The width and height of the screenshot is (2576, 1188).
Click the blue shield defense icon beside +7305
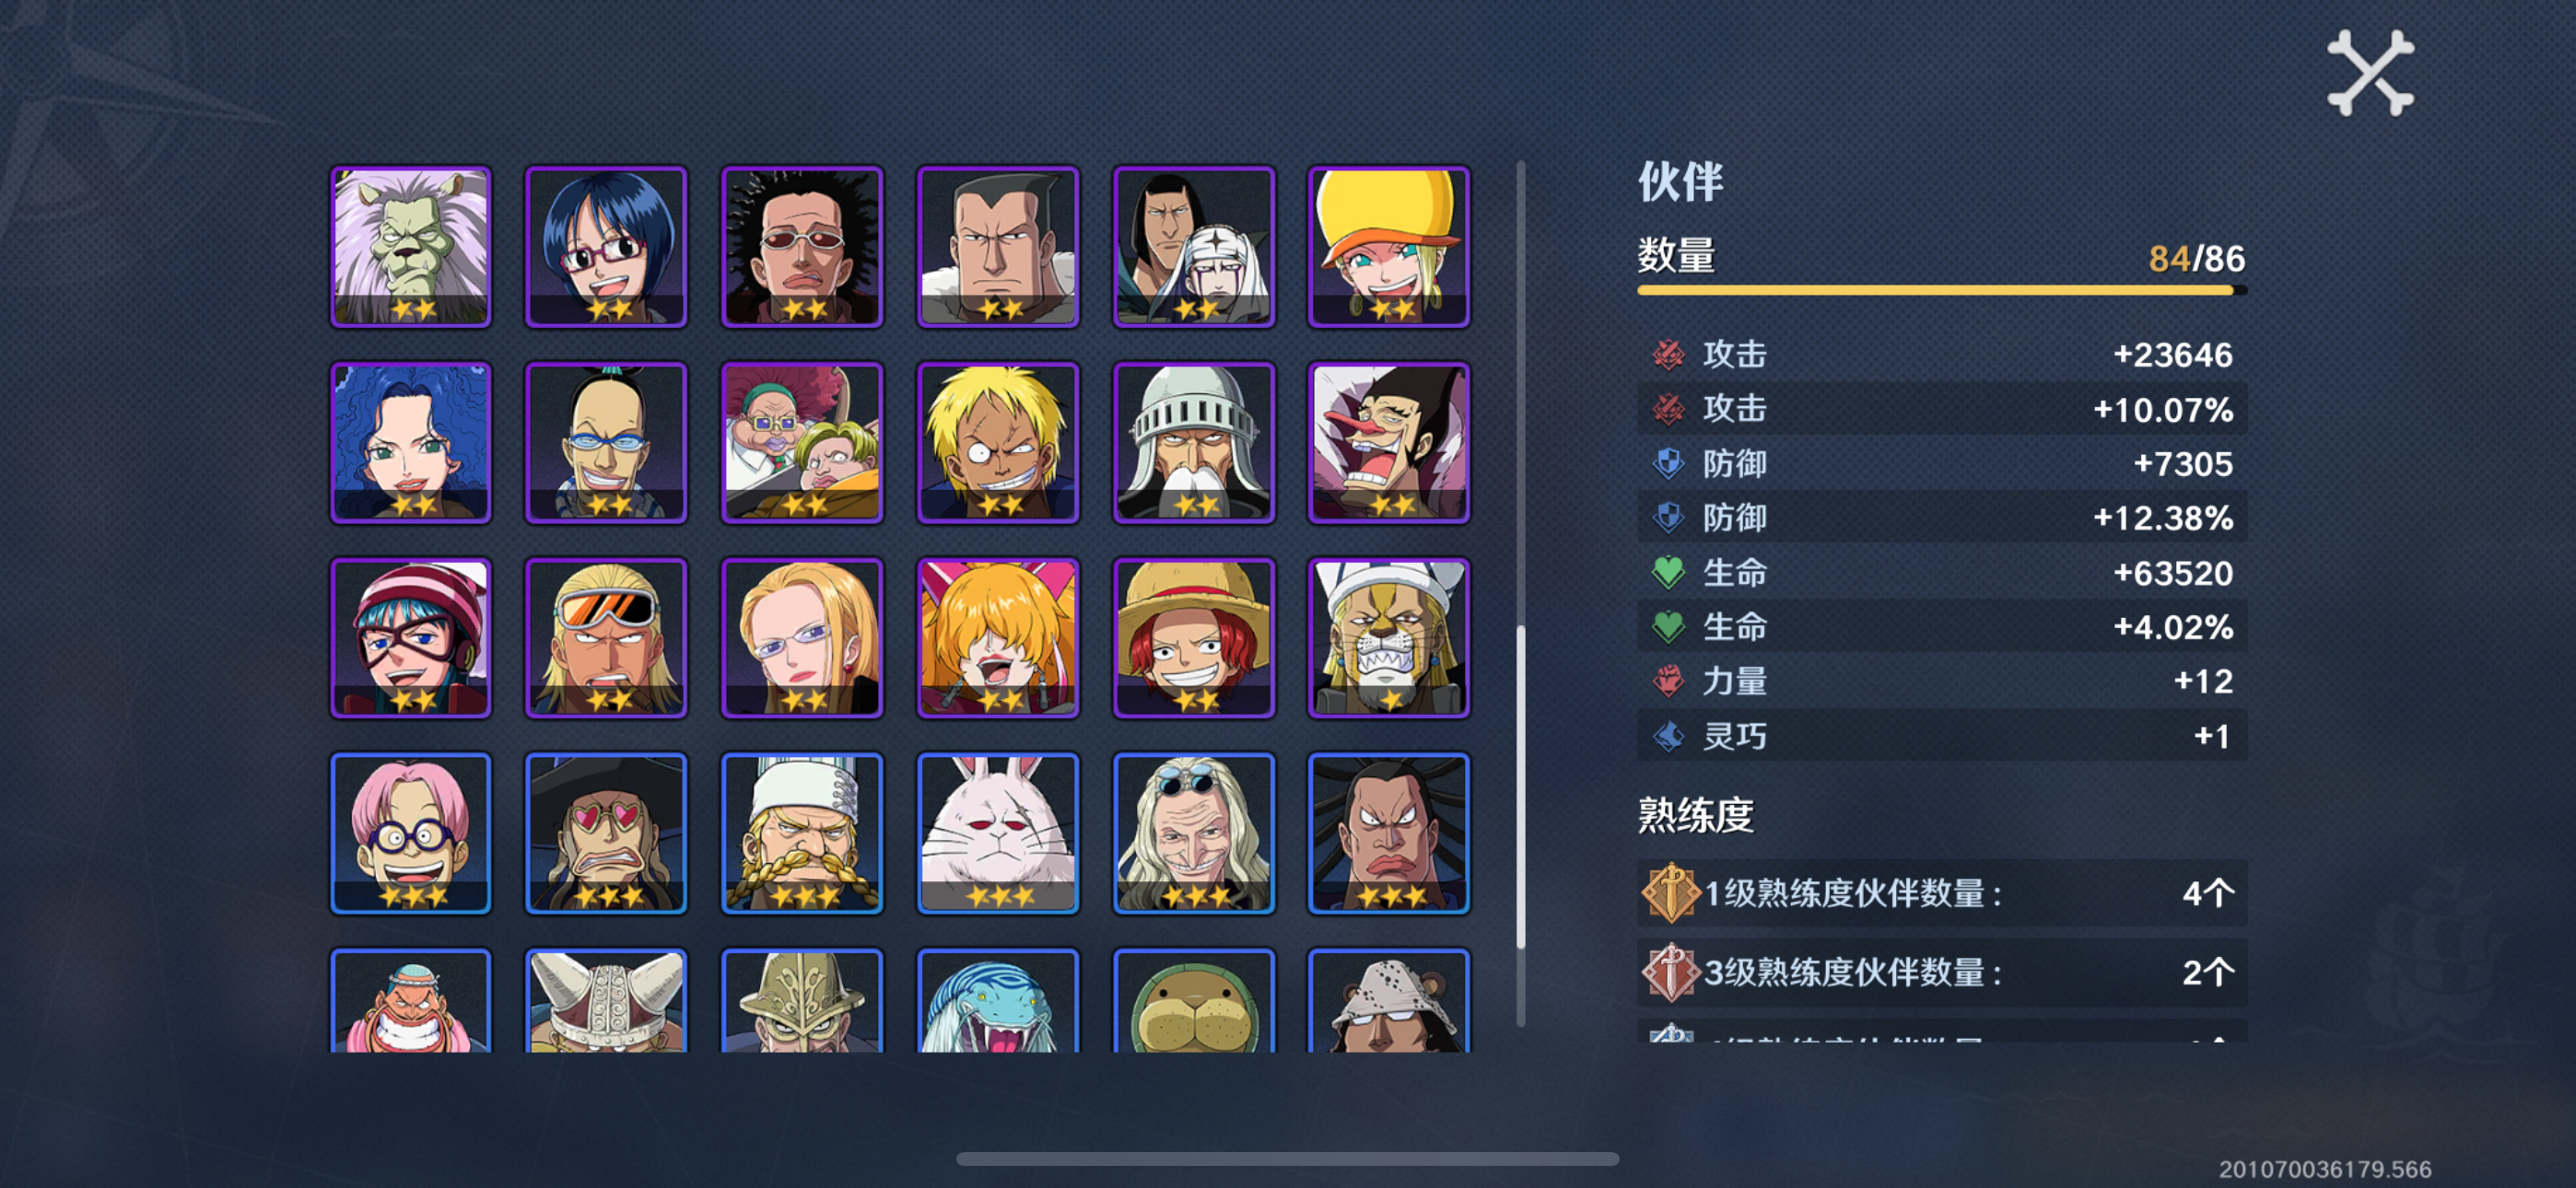click(1667, 463)
